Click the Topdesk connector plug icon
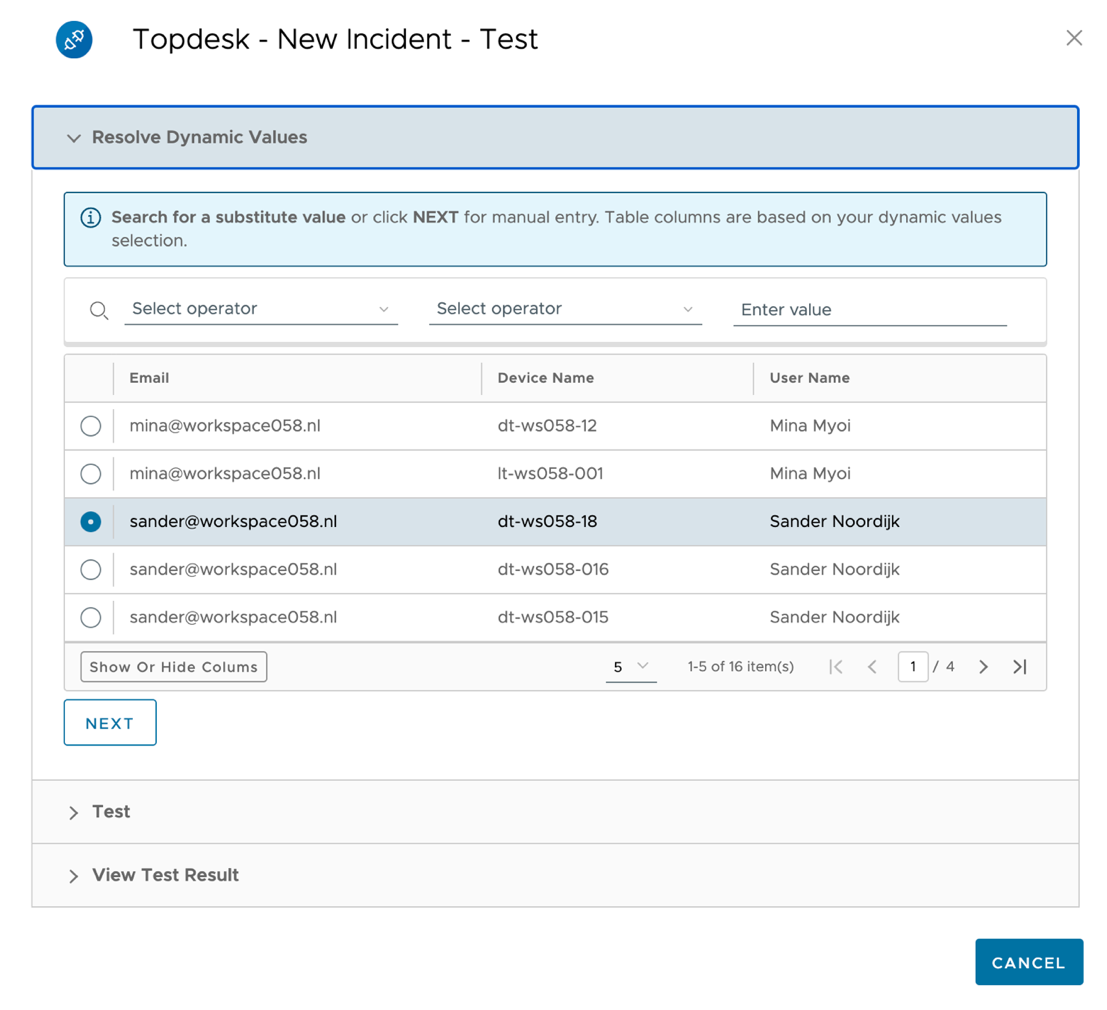Viewport: 1107px width, 1010px height. pyautogui.click(x=74, y=40)
